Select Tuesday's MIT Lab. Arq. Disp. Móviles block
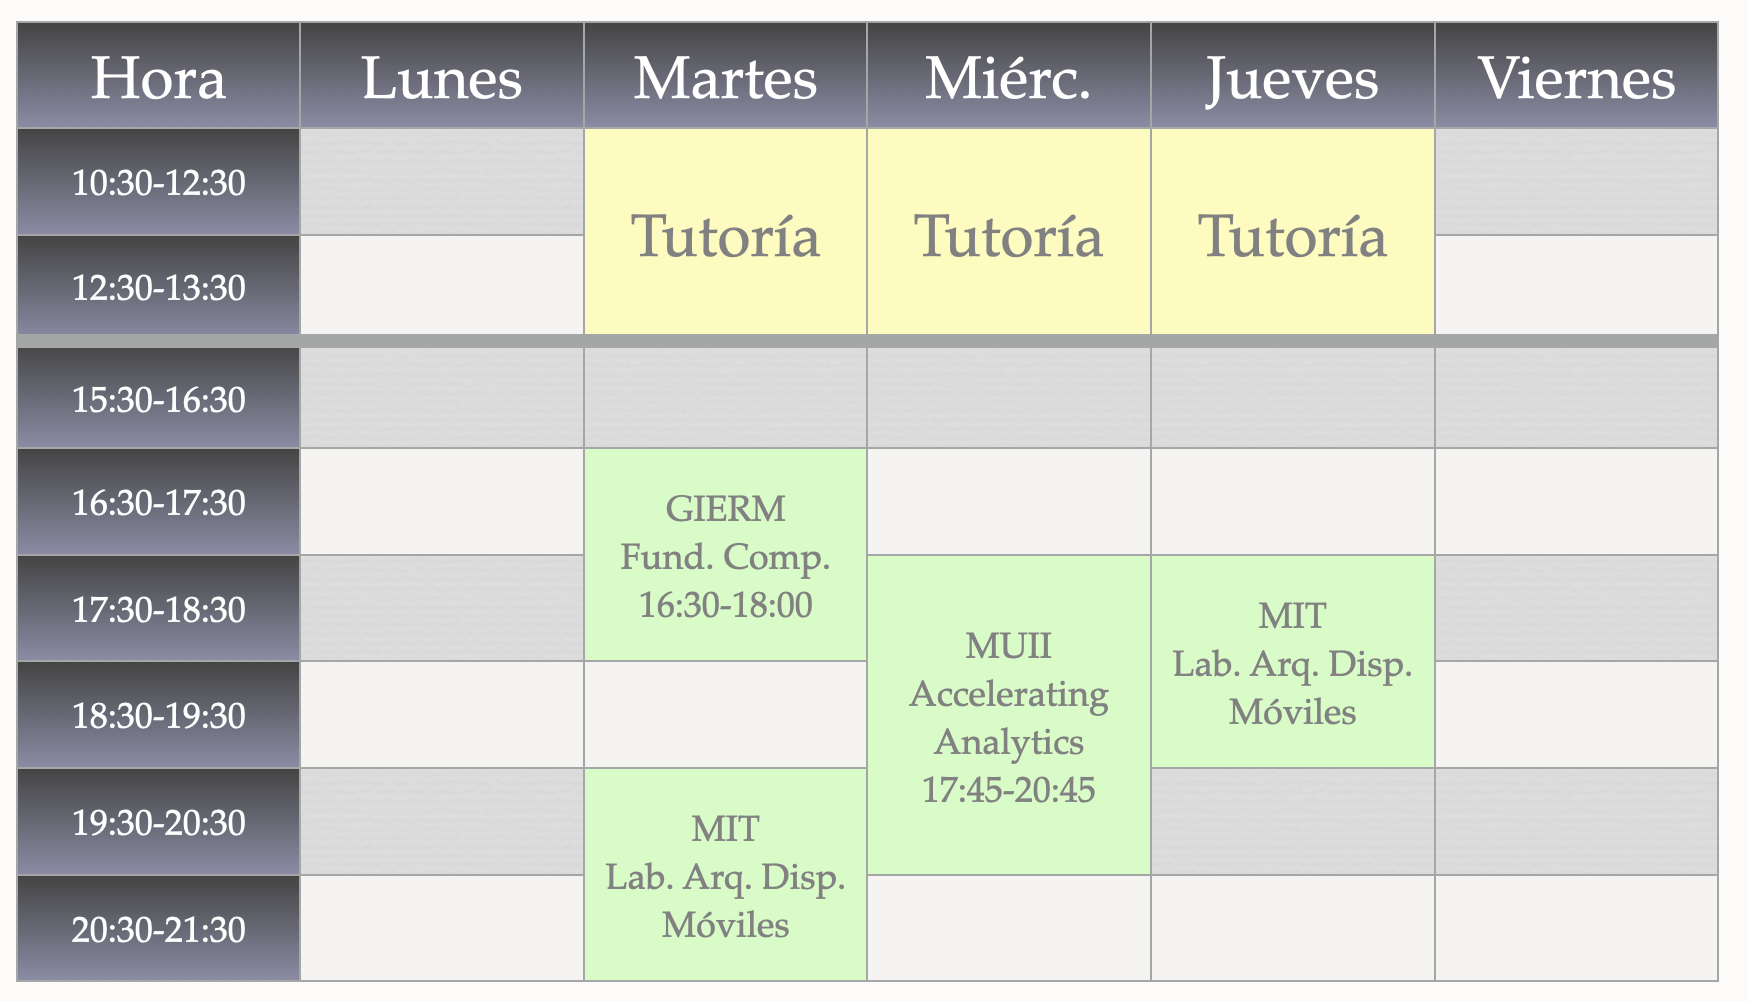Screen dimensions: 1748x1002 [725, 875]
